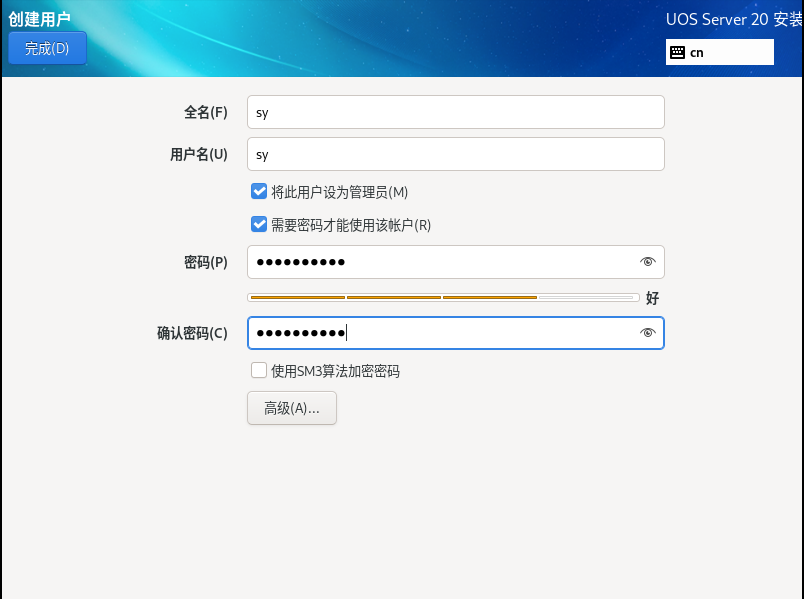Screen dimensions: 804x599
Task: Click the 密码(P) label
Action: coord(206,263)
